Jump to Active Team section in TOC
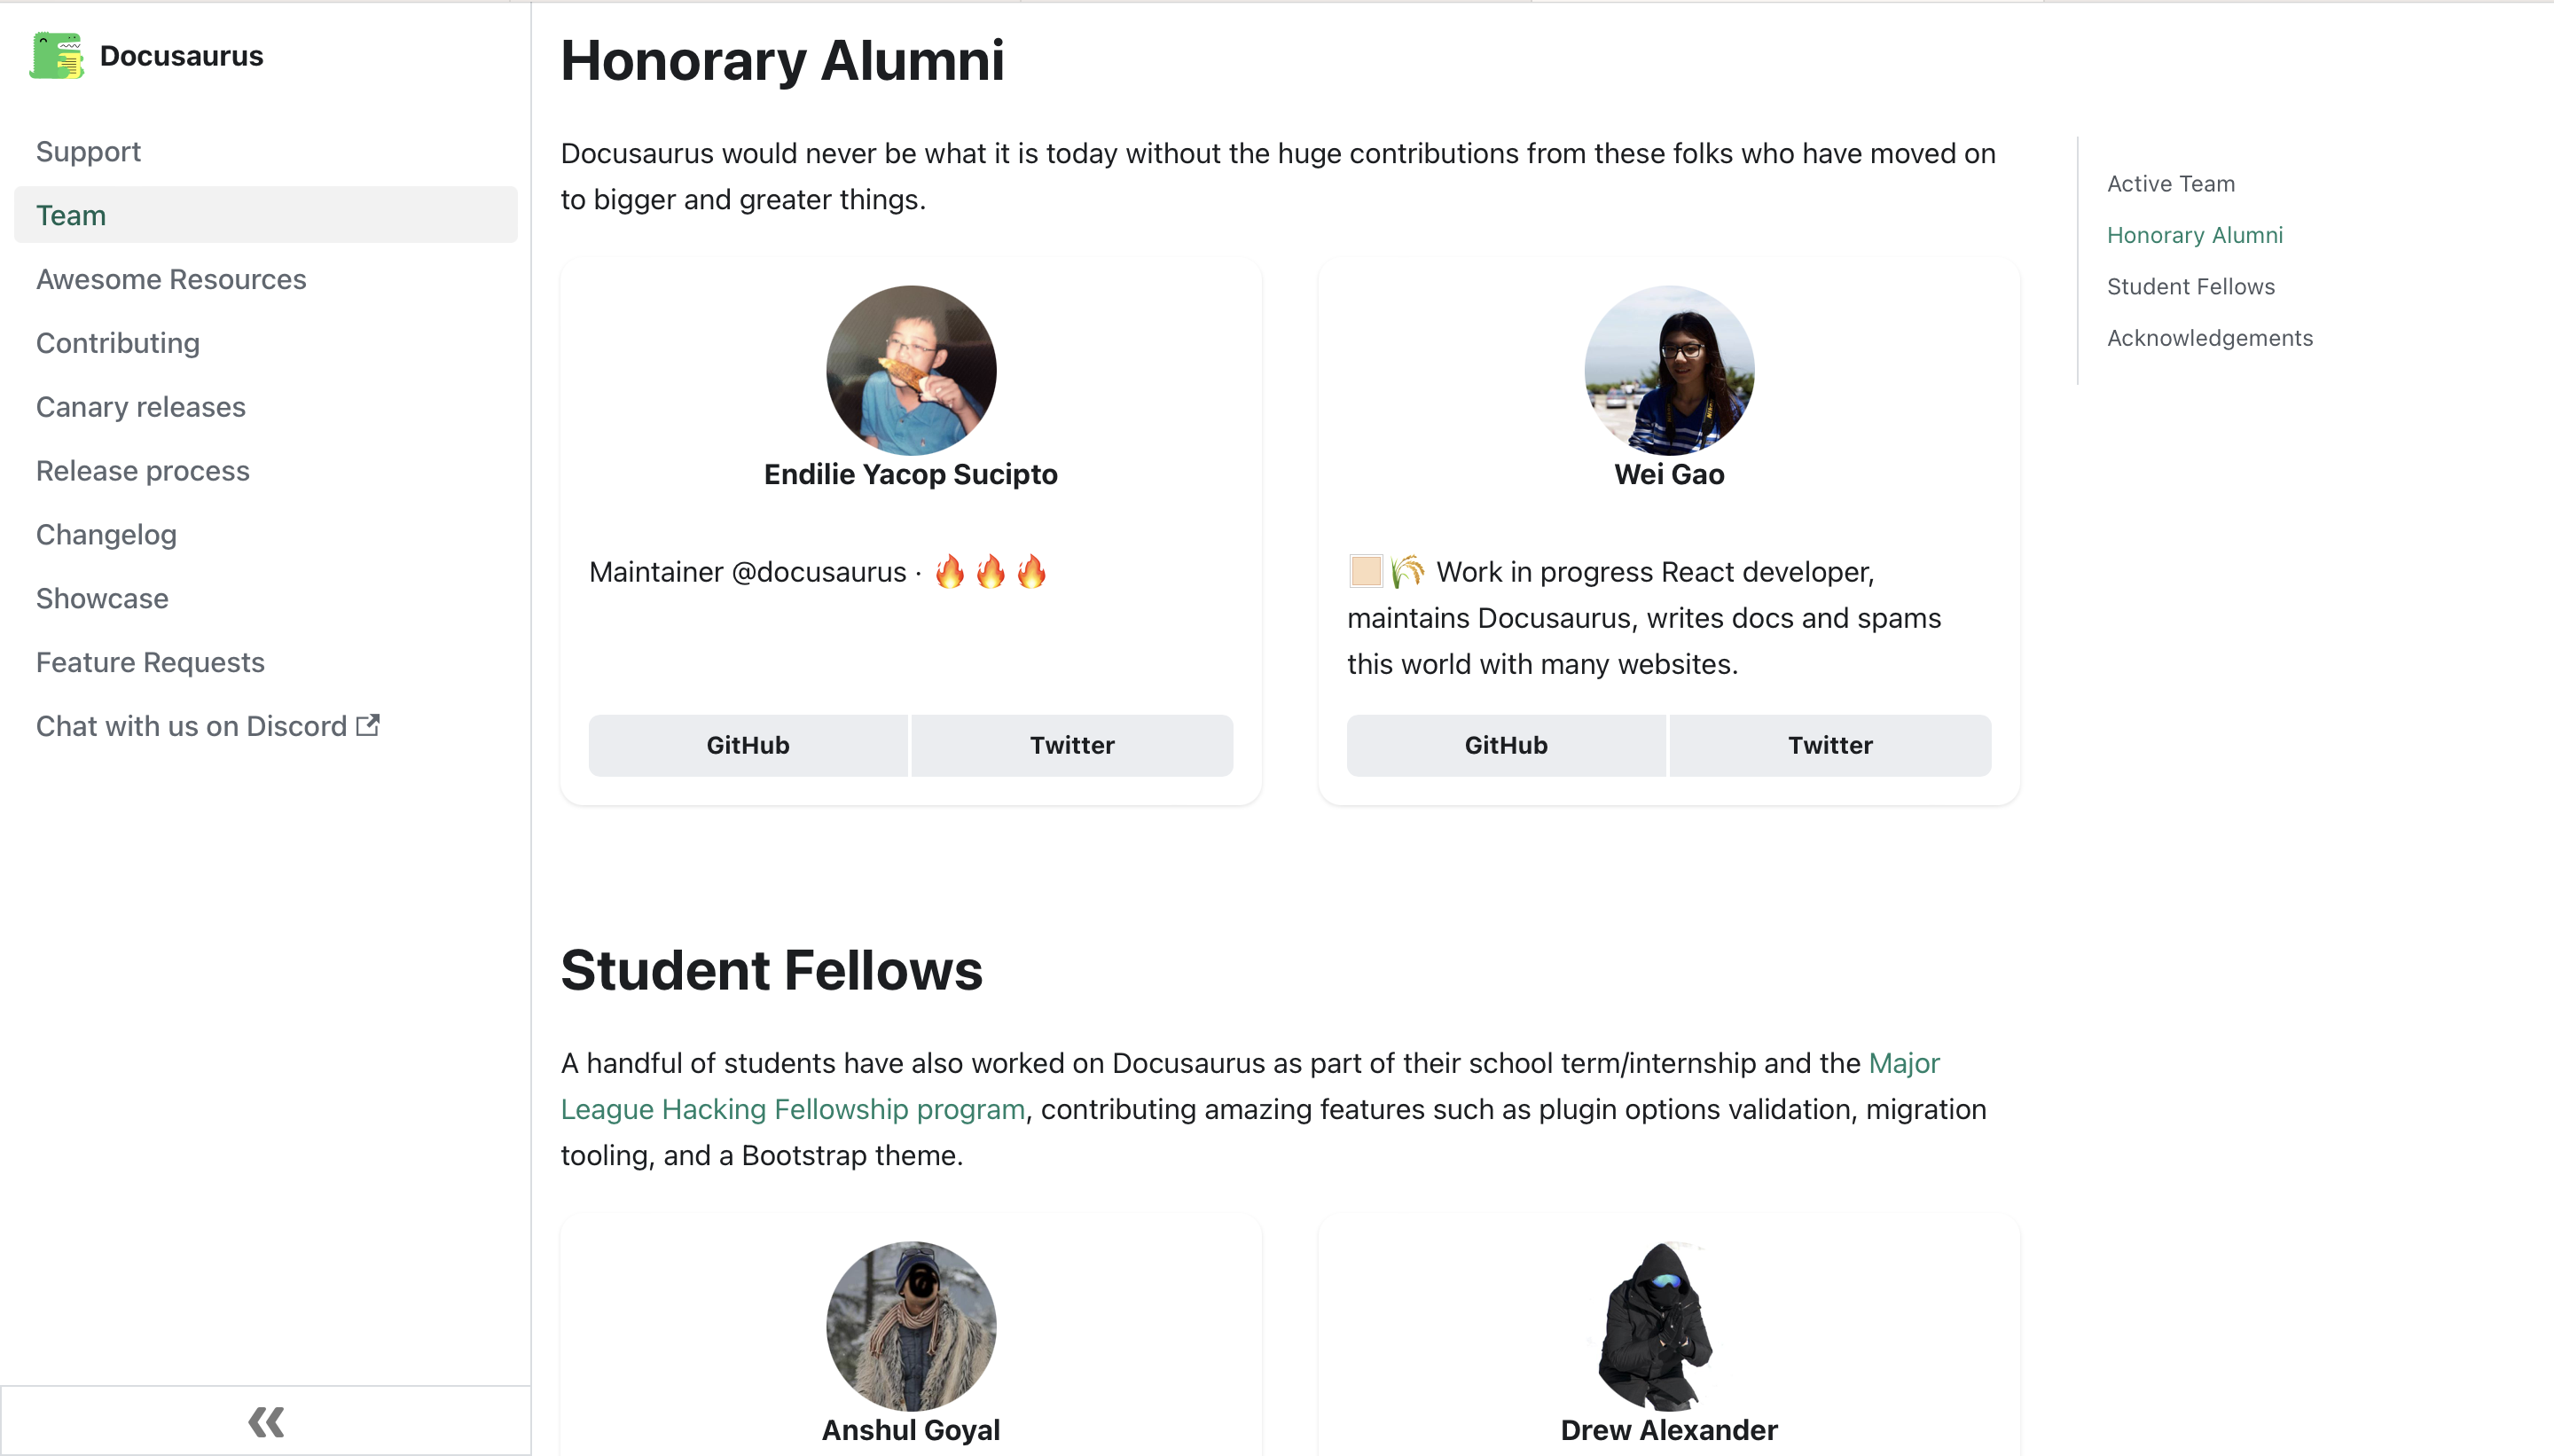Image resolution: width=2554 pixels, height=1456 pixels. coord(2171,184)
